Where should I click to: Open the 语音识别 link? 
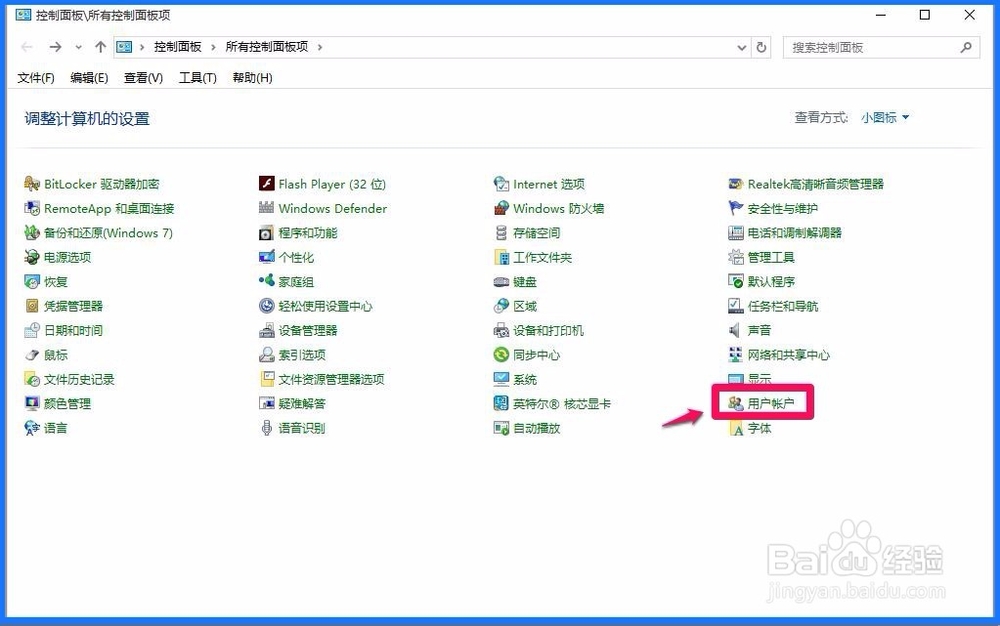(x=302, y=428)
